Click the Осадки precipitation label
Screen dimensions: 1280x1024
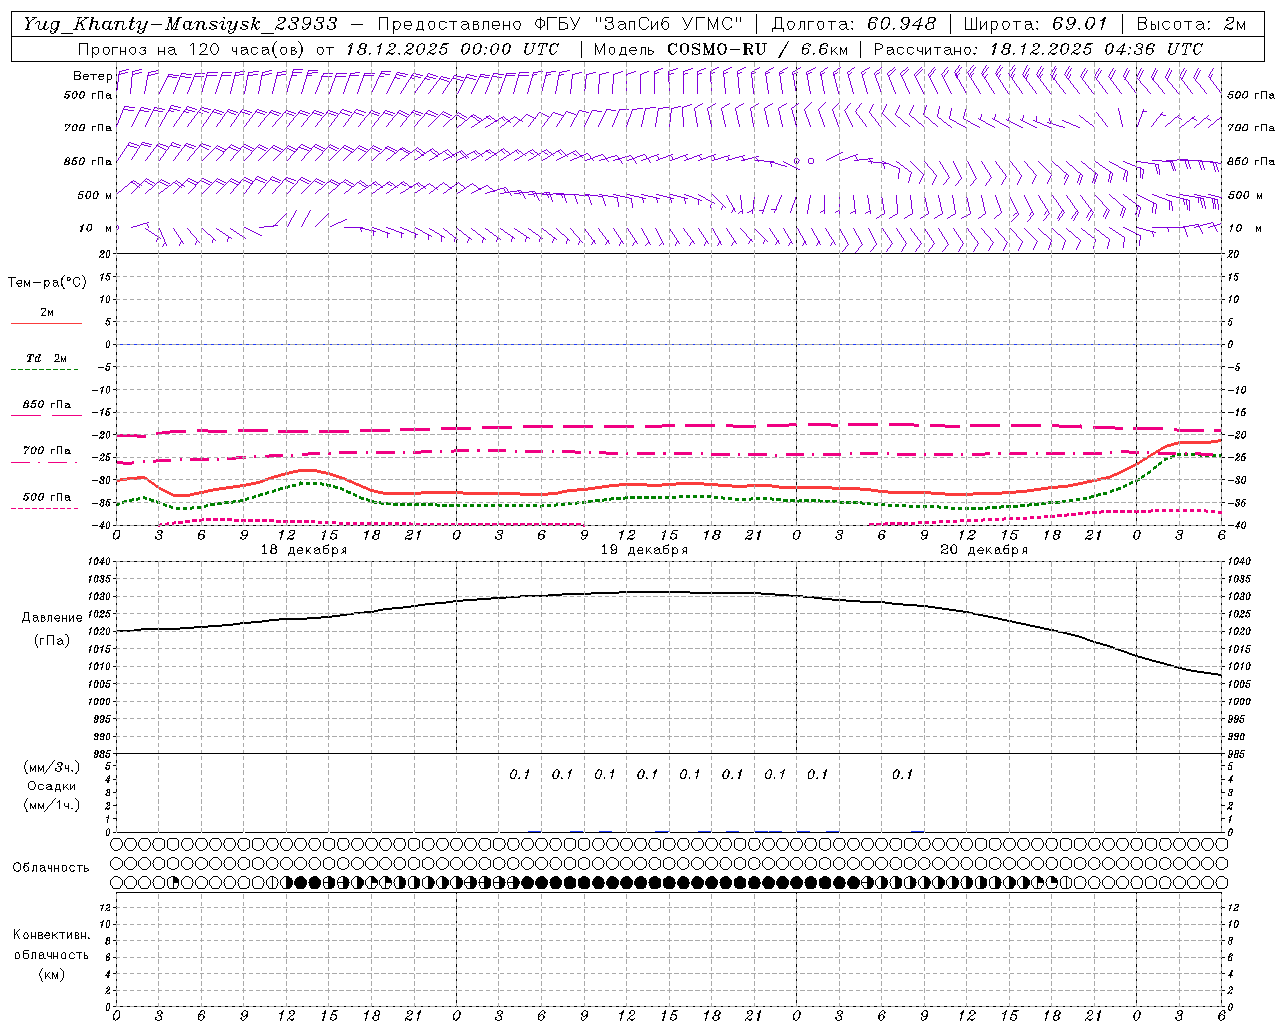pos(52,786)
